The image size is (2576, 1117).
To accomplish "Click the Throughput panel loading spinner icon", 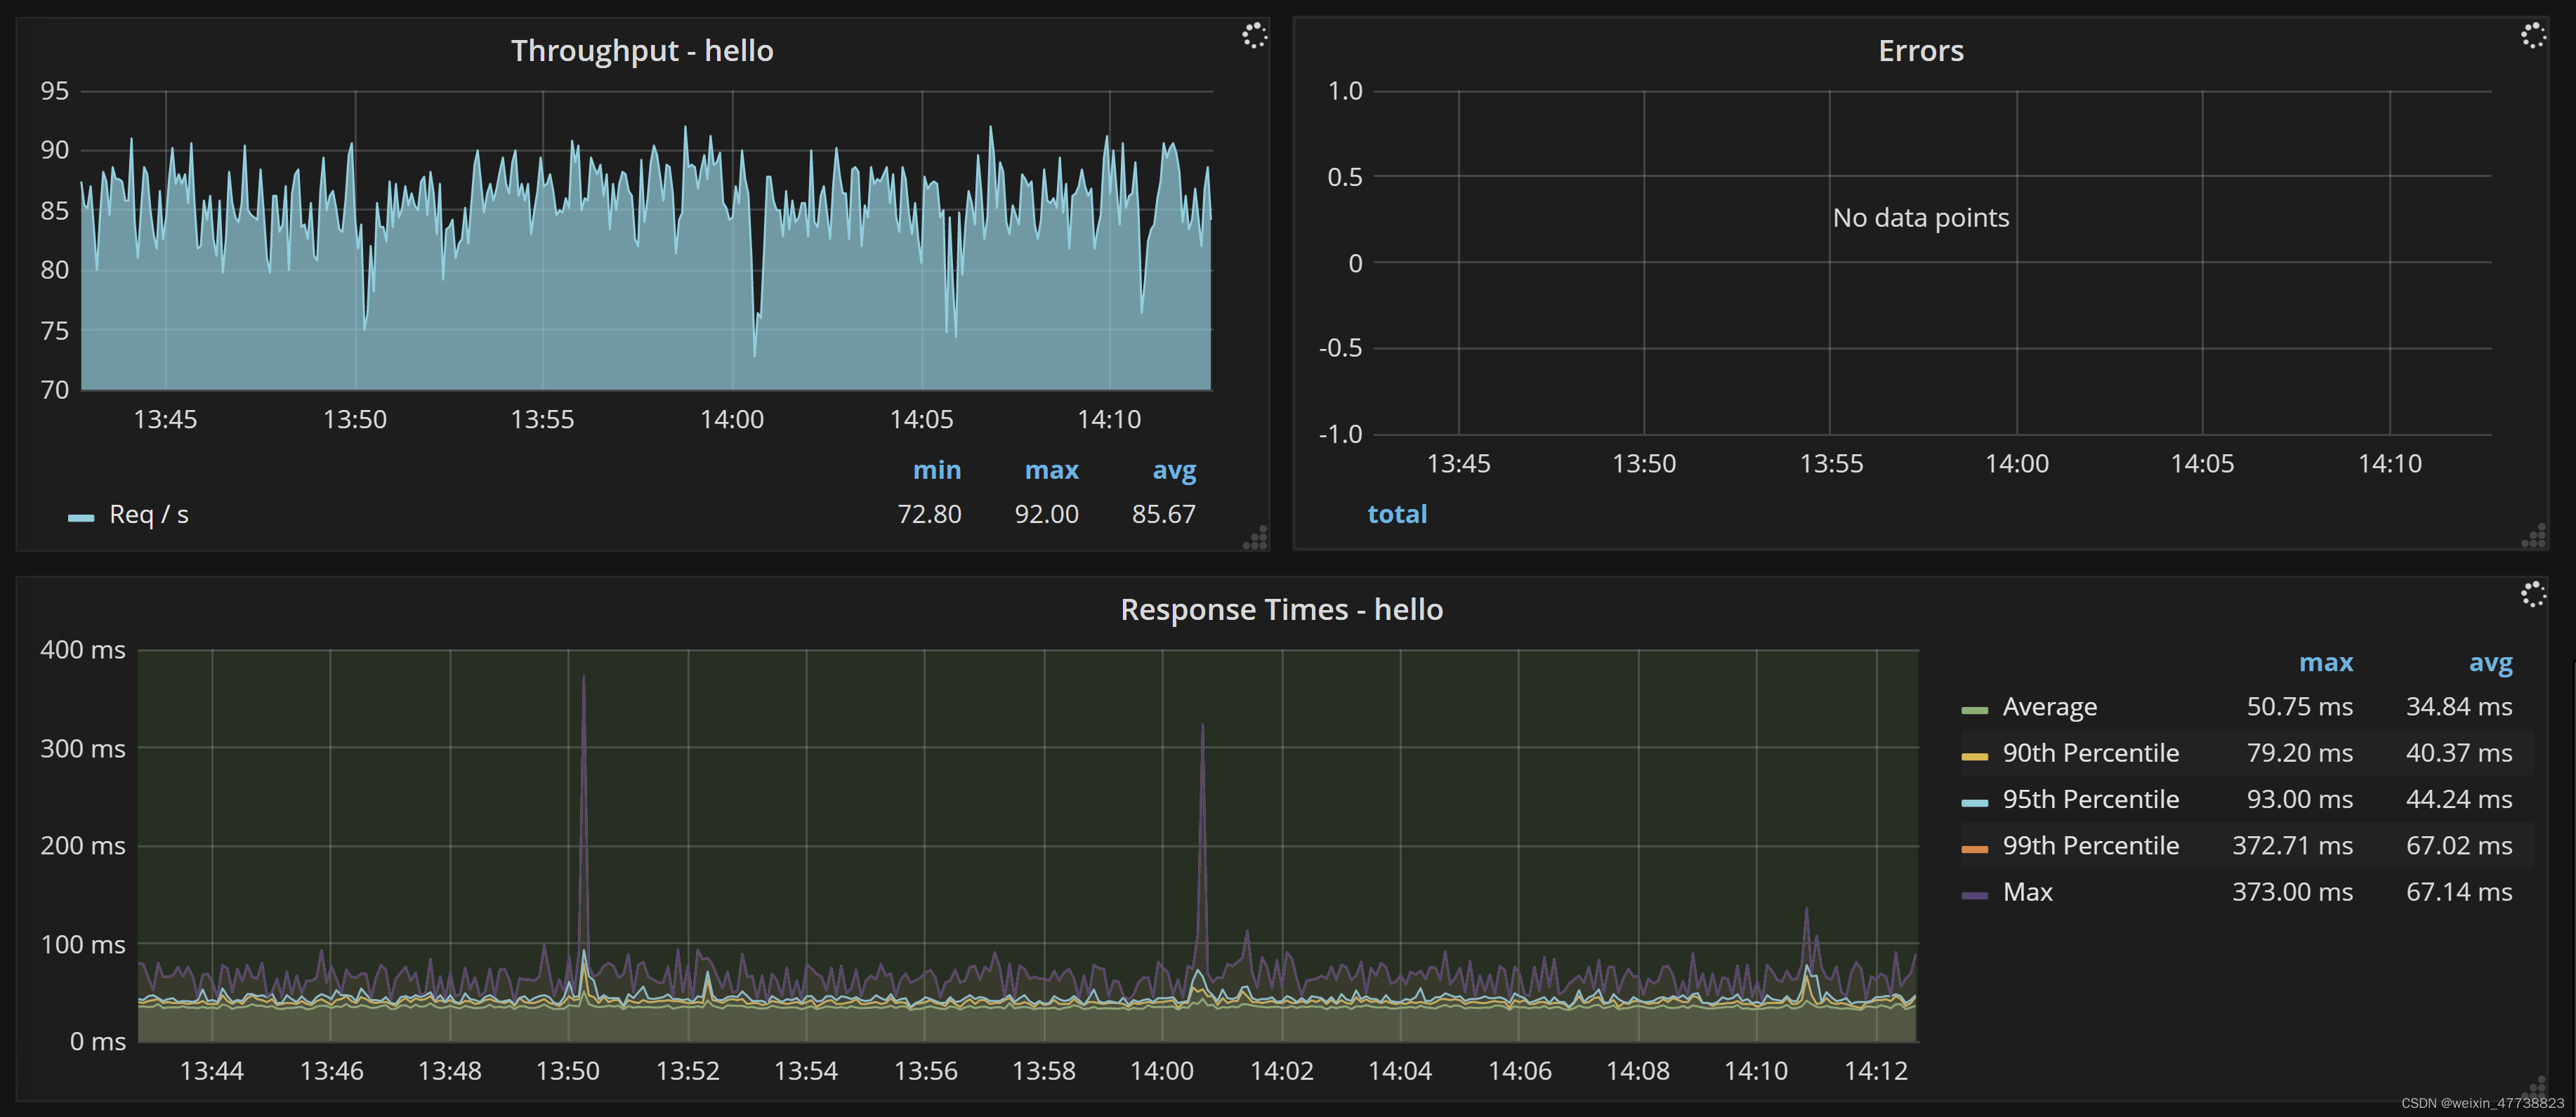I will pyautogui.click(x=1254, y=36).
